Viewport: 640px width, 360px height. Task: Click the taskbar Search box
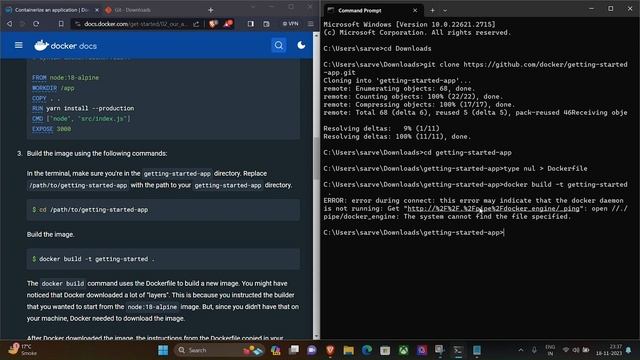pos(219,350)
